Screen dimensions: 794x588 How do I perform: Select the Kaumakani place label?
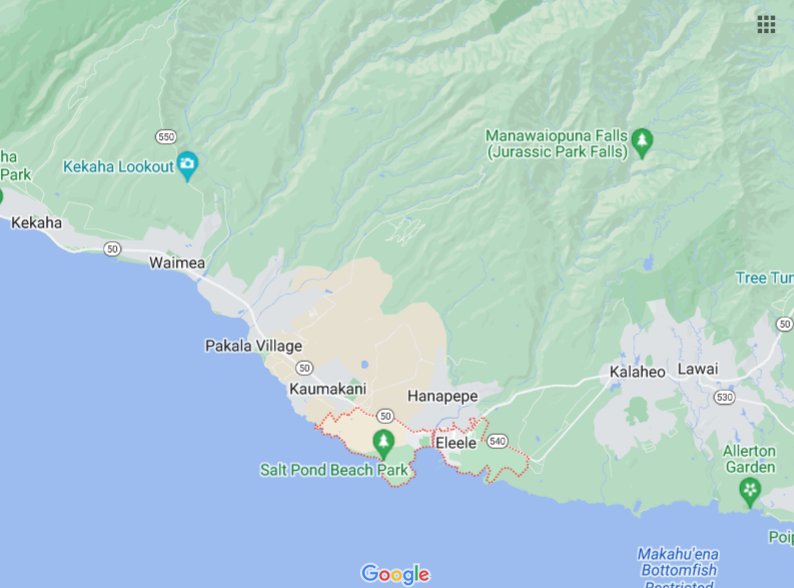[x=328, y=389]
